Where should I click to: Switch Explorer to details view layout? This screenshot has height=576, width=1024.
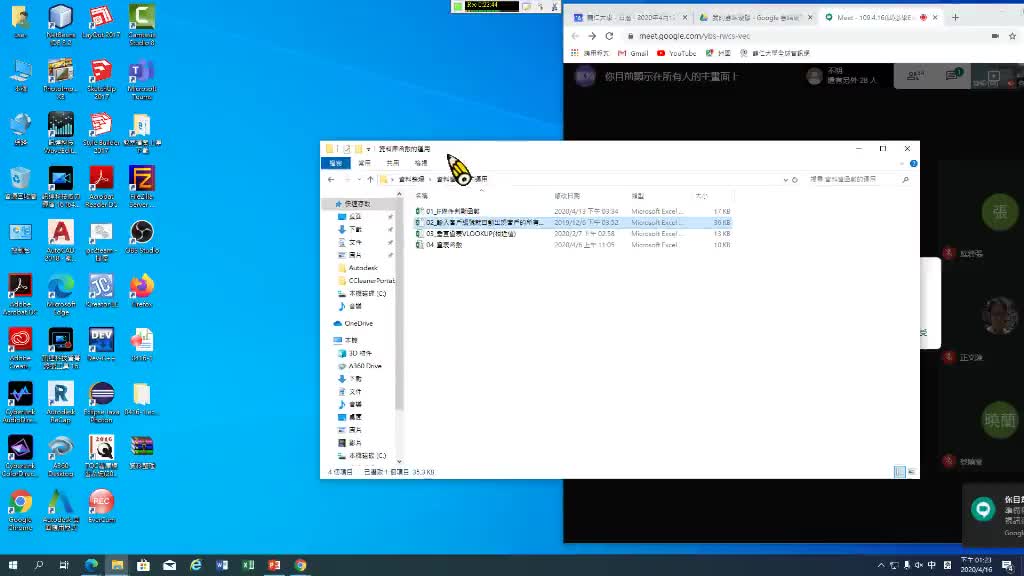pos(899,472)
